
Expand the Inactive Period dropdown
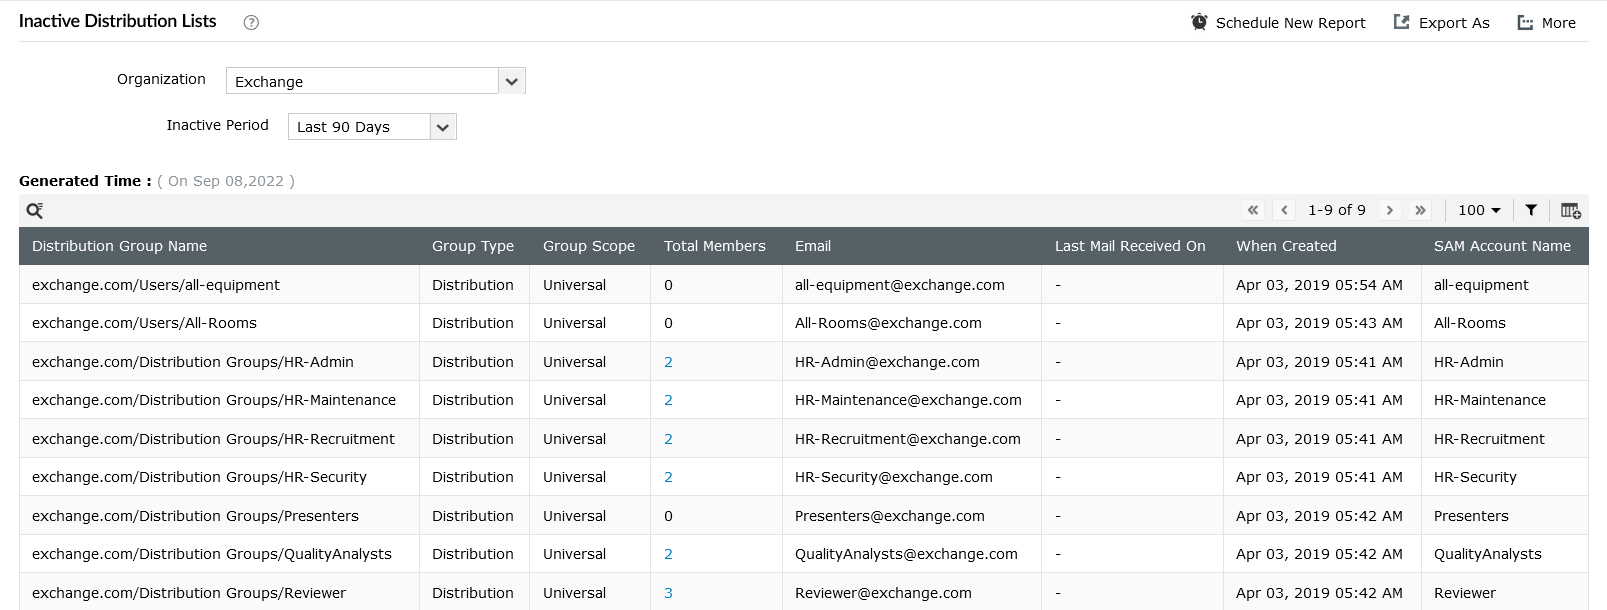[x=443, y=127]
